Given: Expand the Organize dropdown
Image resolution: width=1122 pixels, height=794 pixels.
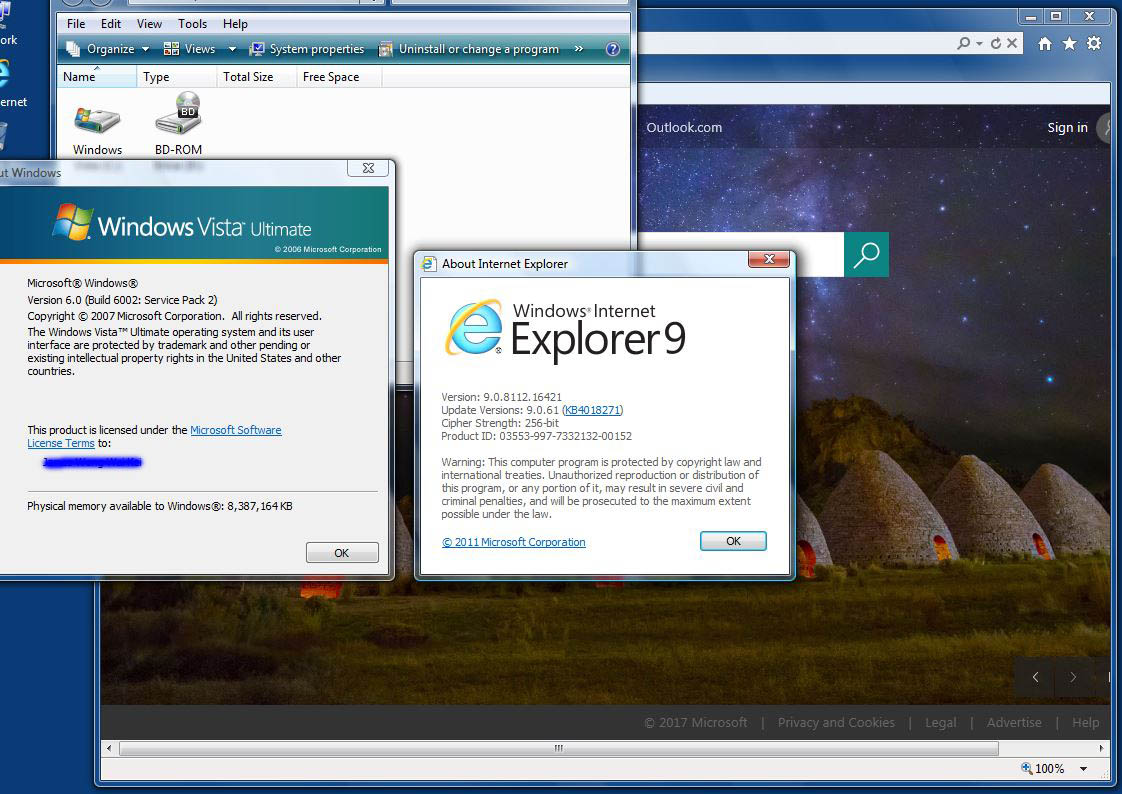Looking at the screenshot, I should tap(107, 49).
